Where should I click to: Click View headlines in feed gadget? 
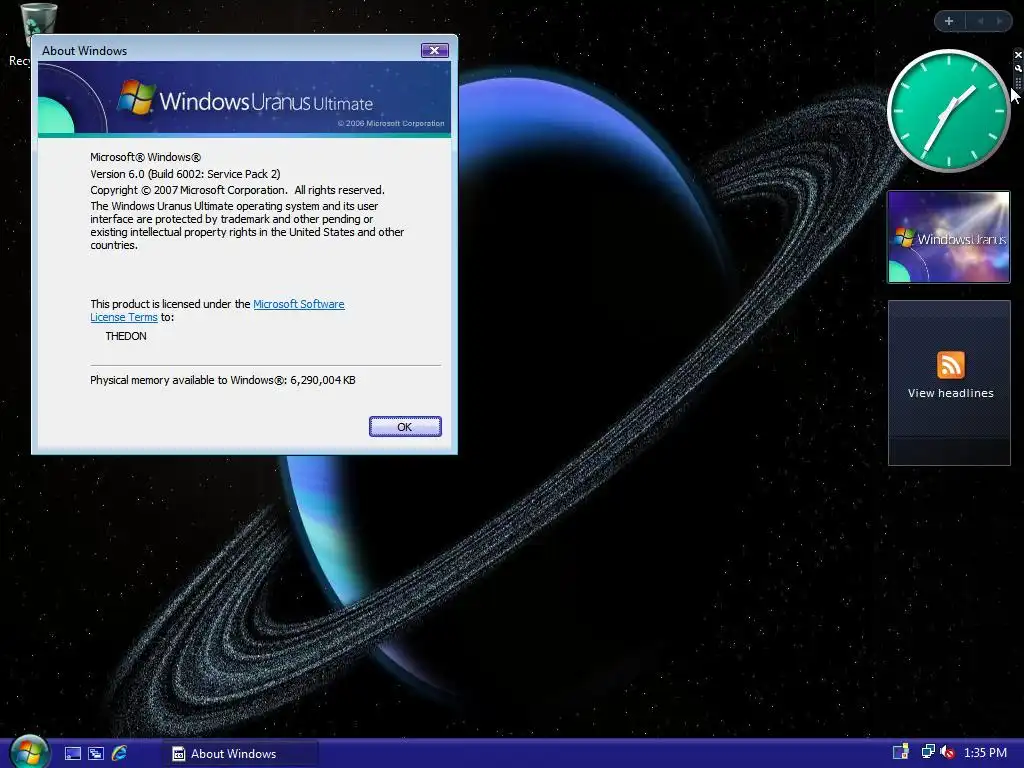(950, 393)
